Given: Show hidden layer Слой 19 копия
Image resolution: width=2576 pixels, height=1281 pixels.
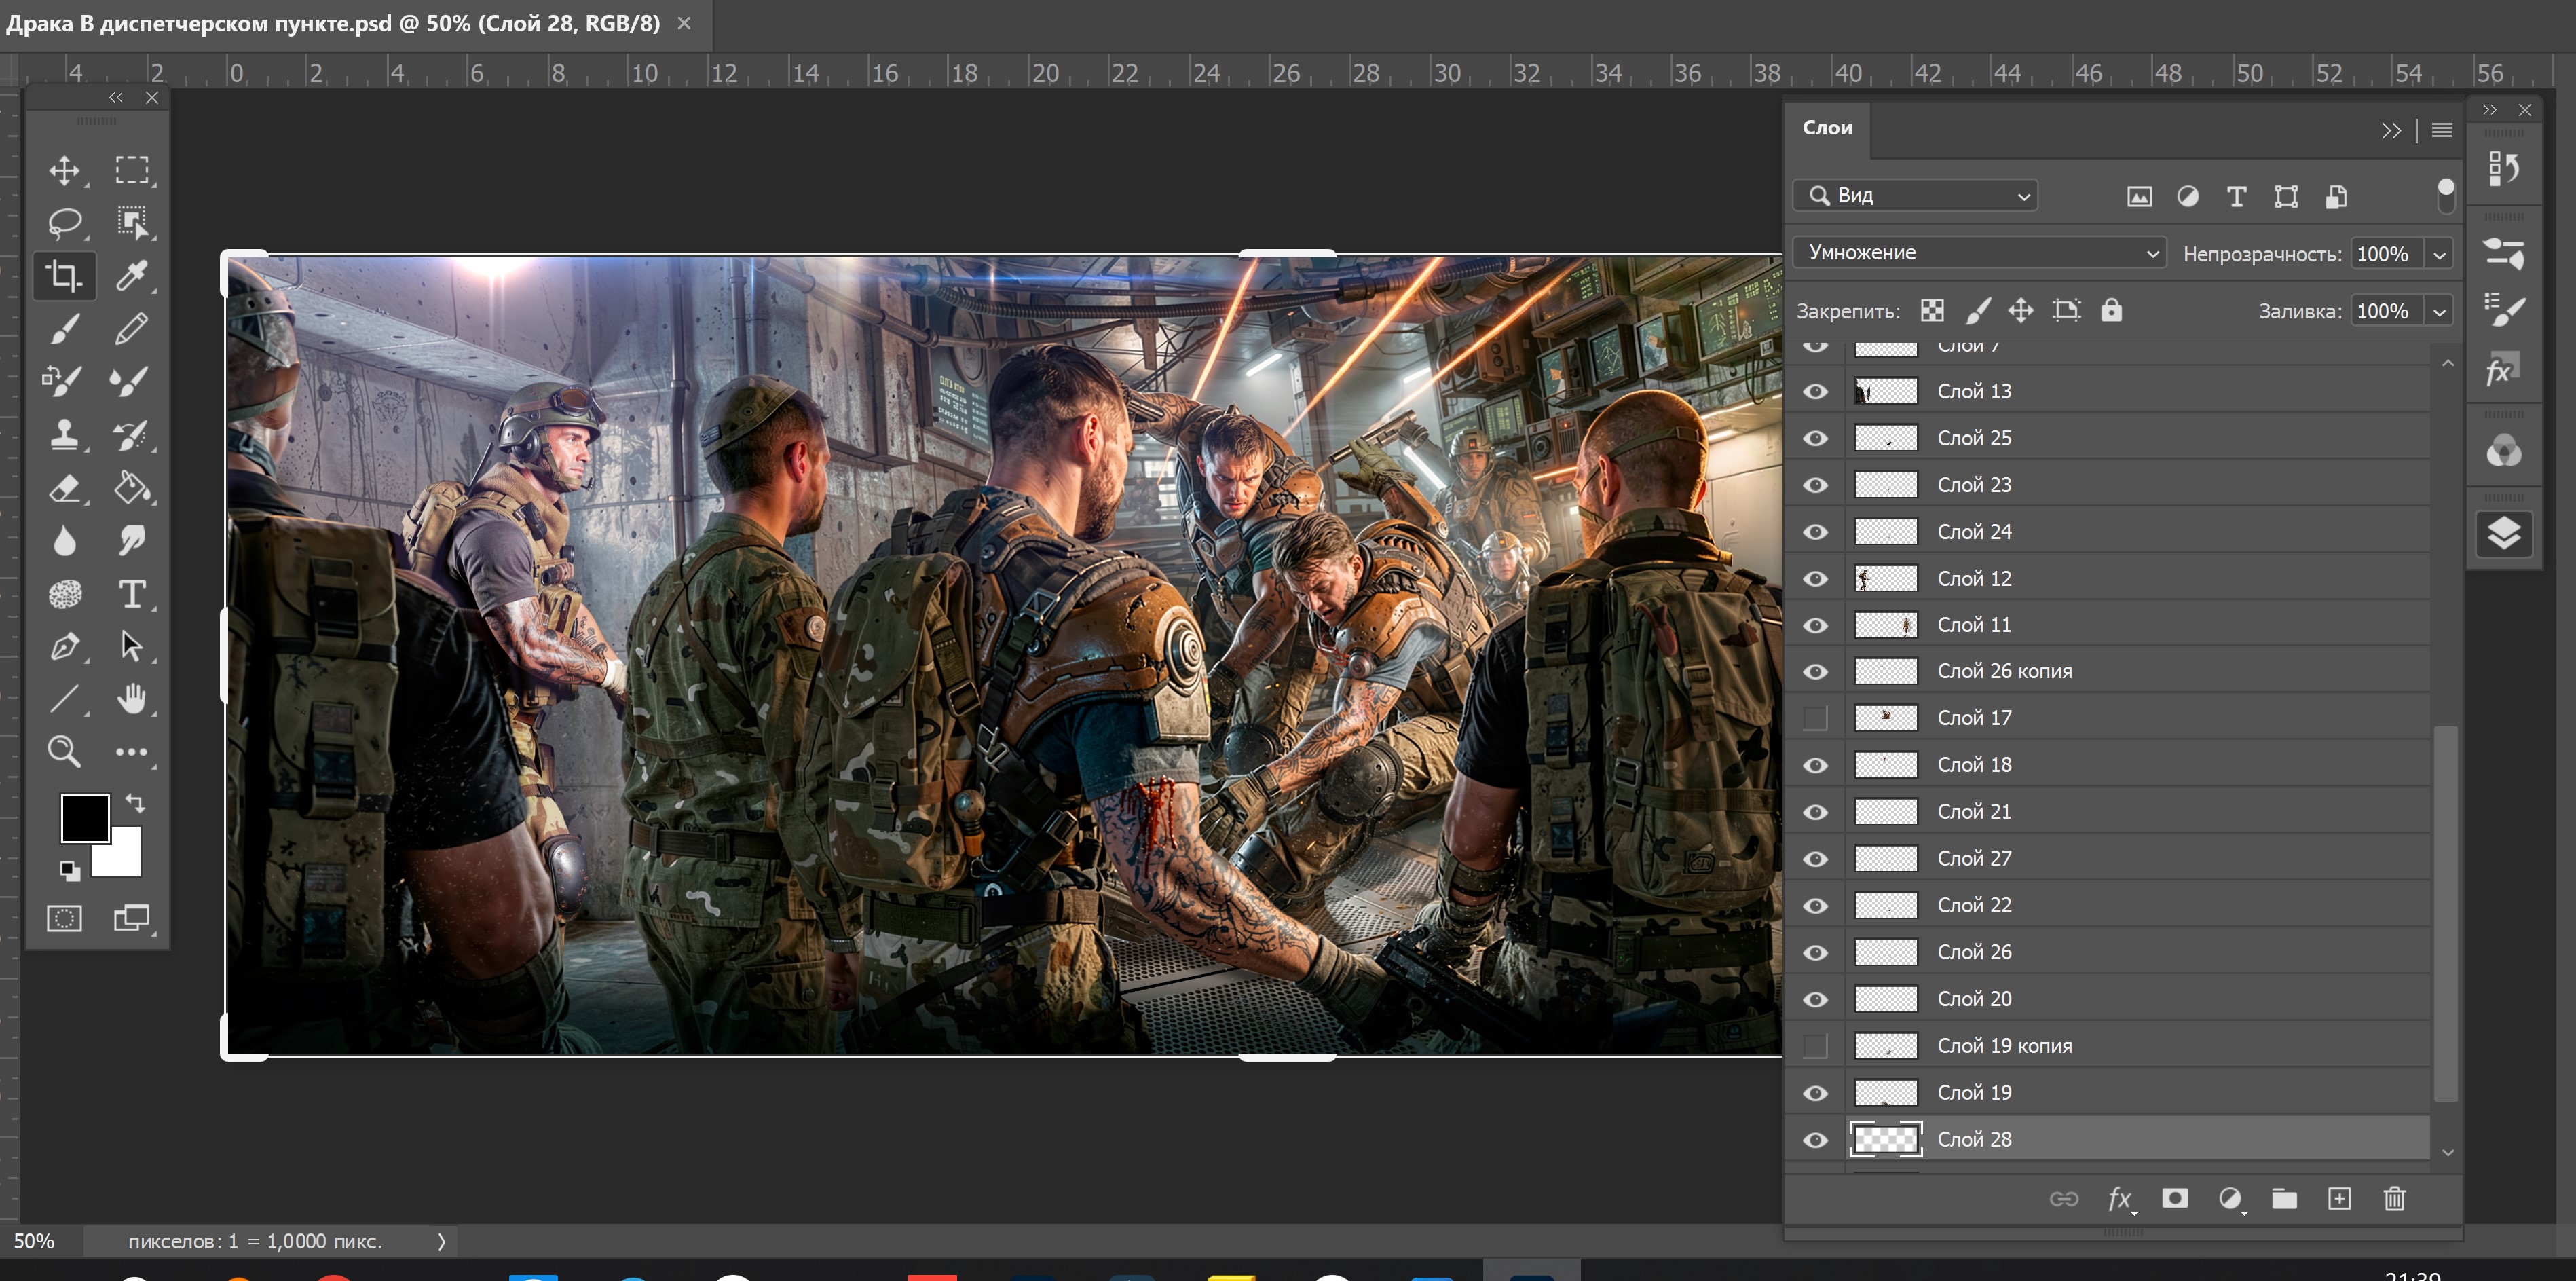Looking at the screenshot, I should tap(1816, 1046).
